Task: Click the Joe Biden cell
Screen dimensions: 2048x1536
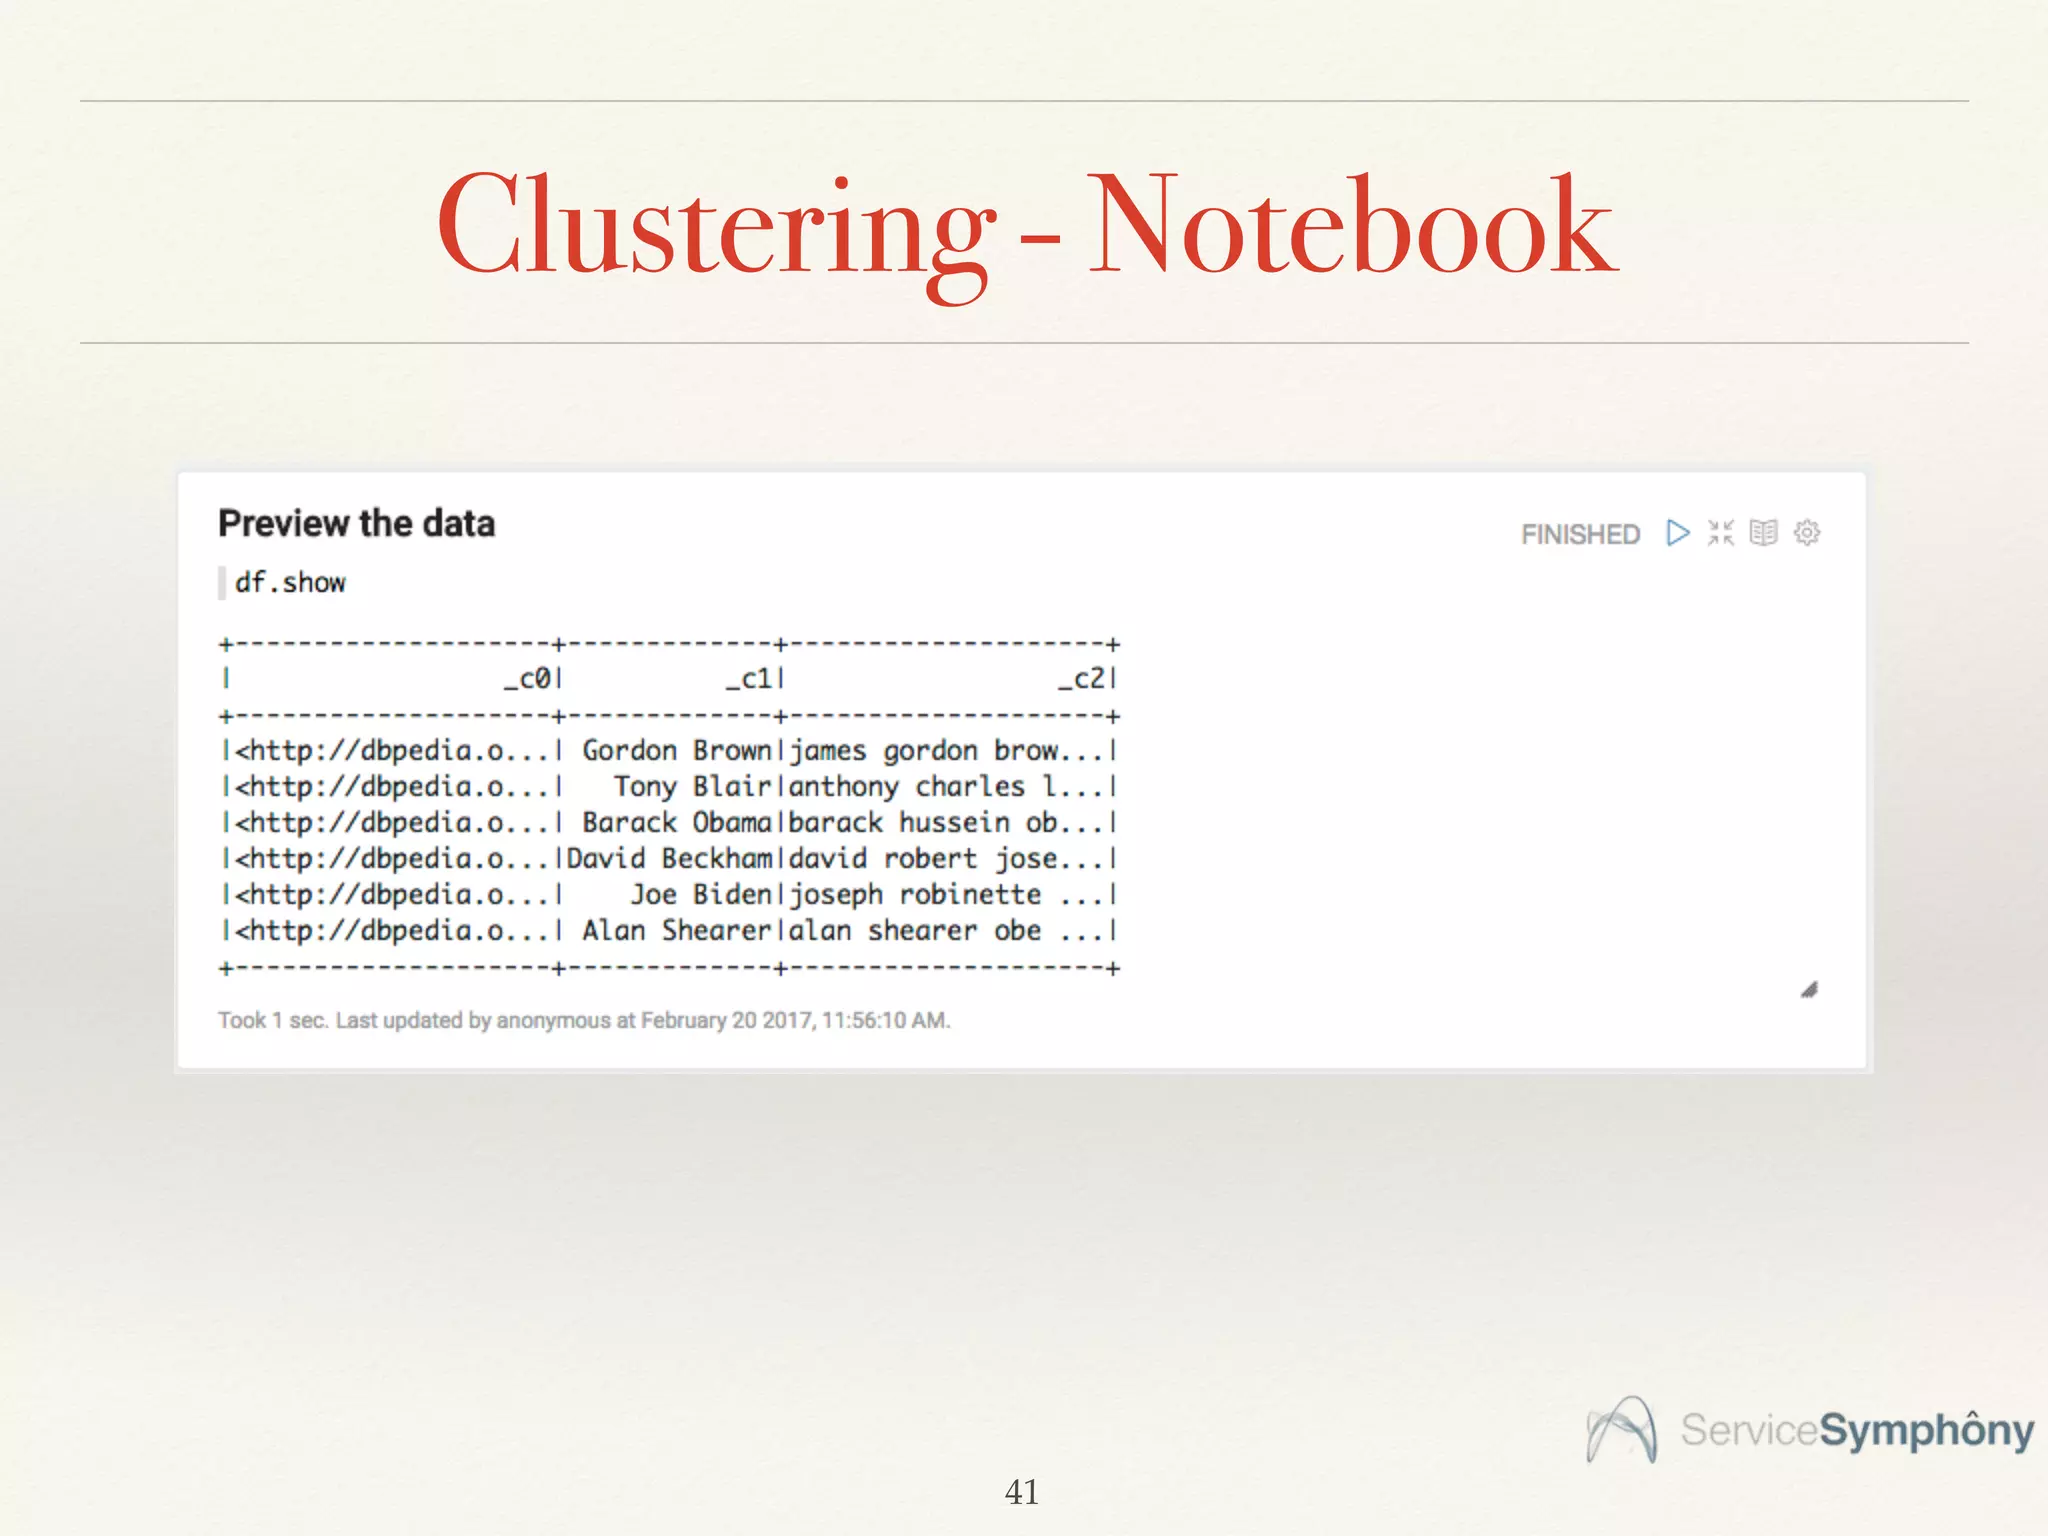Action: coord(700,895)
